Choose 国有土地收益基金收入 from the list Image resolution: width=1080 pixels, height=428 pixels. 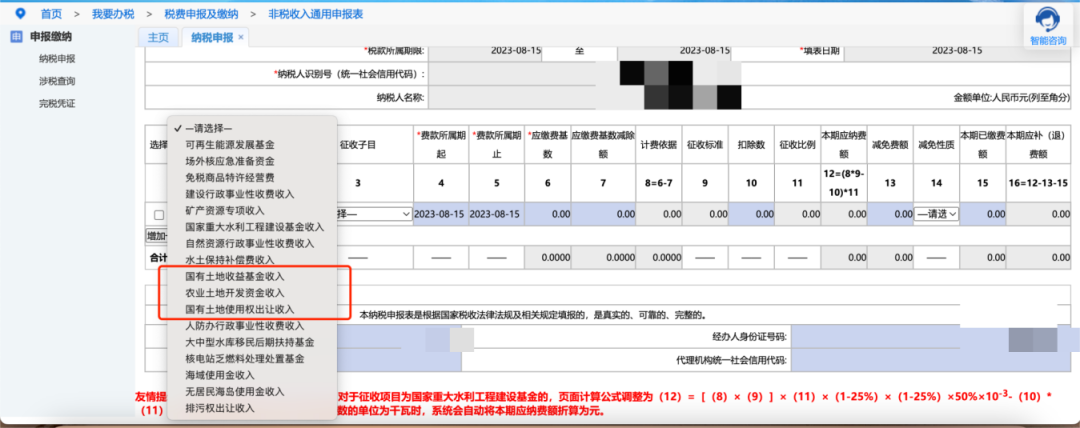(235, 275)
